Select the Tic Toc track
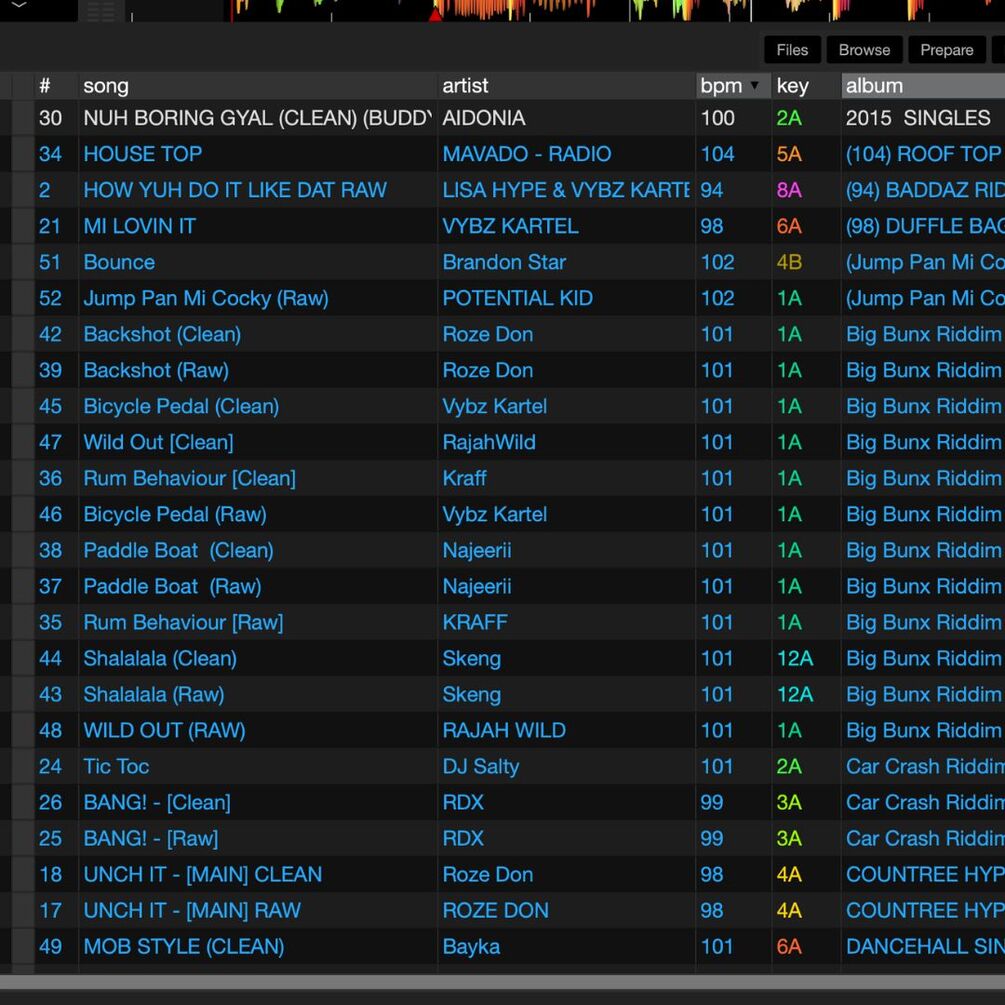The height and width of the screenshot is (1005, 1005). pyautogui.click(x=116, y=766)
